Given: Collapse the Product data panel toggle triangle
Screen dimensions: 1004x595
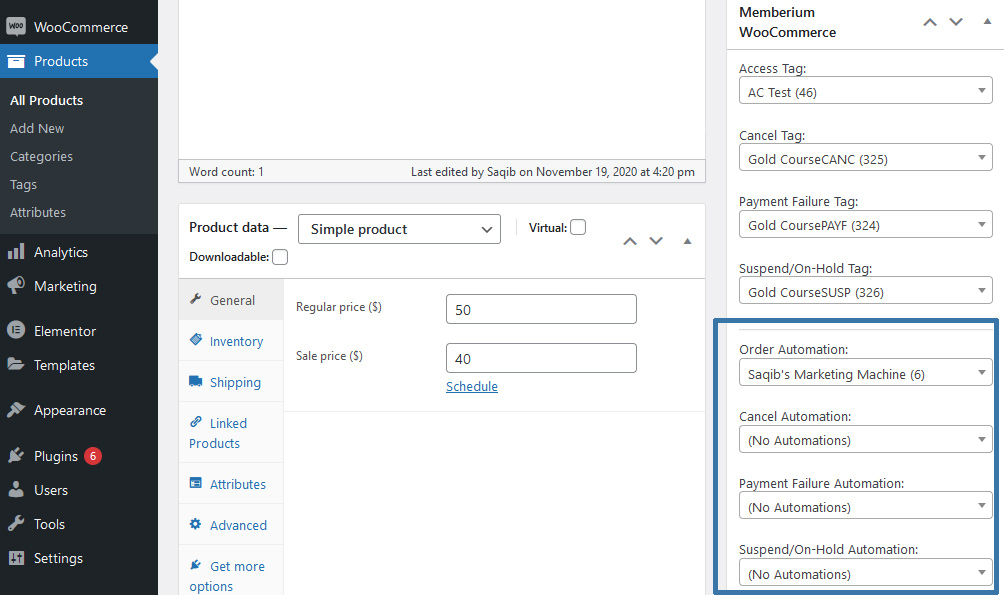Looking at the screenshot, I should 687,241.
